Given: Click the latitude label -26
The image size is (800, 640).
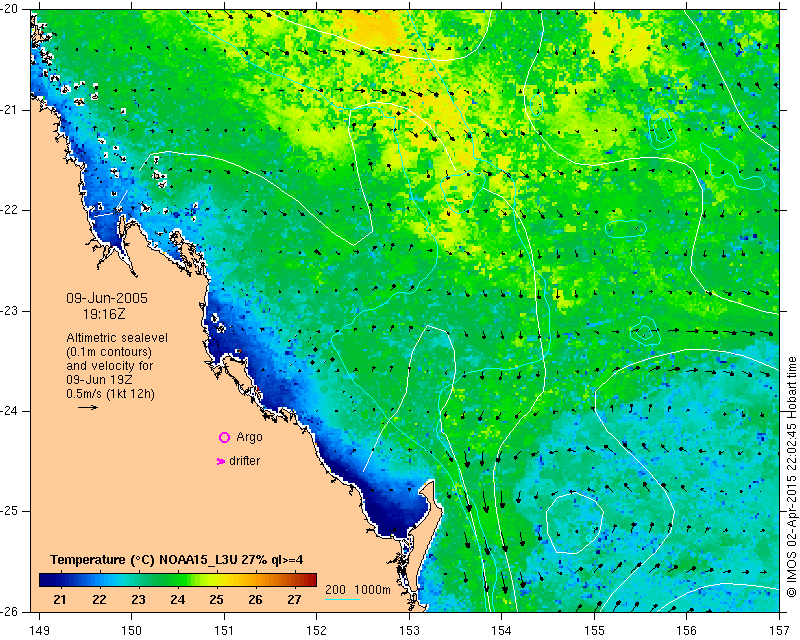Looking at the screenshot, I should [x=9, y=611].
